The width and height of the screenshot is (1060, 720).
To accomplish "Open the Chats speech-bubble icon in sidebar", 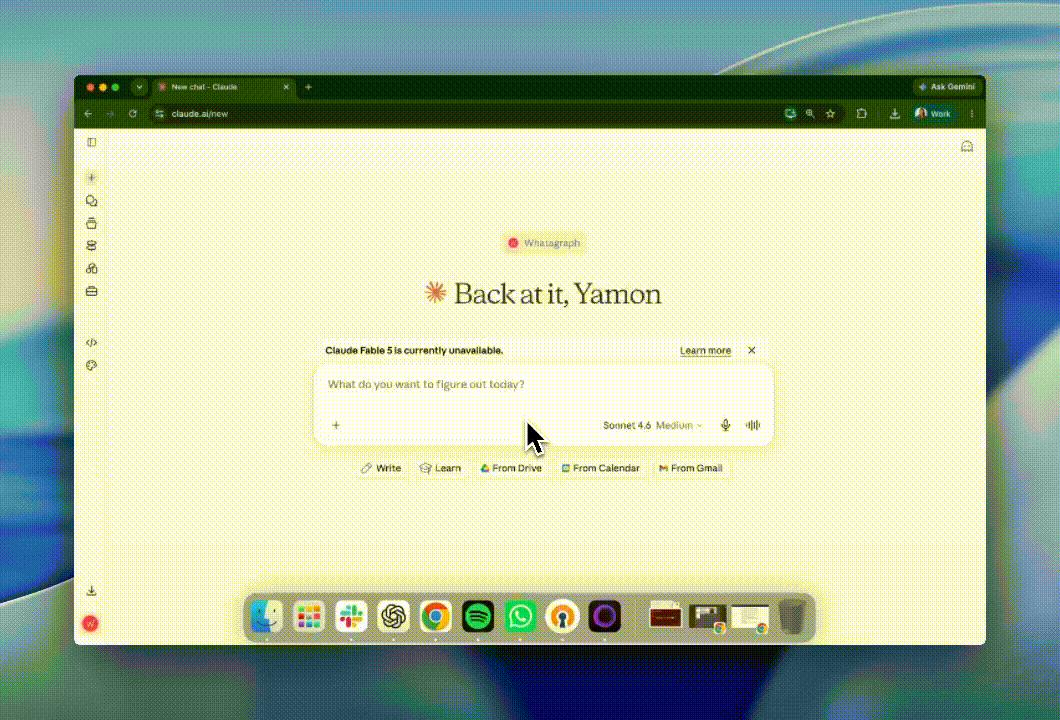I will [91, 201].
